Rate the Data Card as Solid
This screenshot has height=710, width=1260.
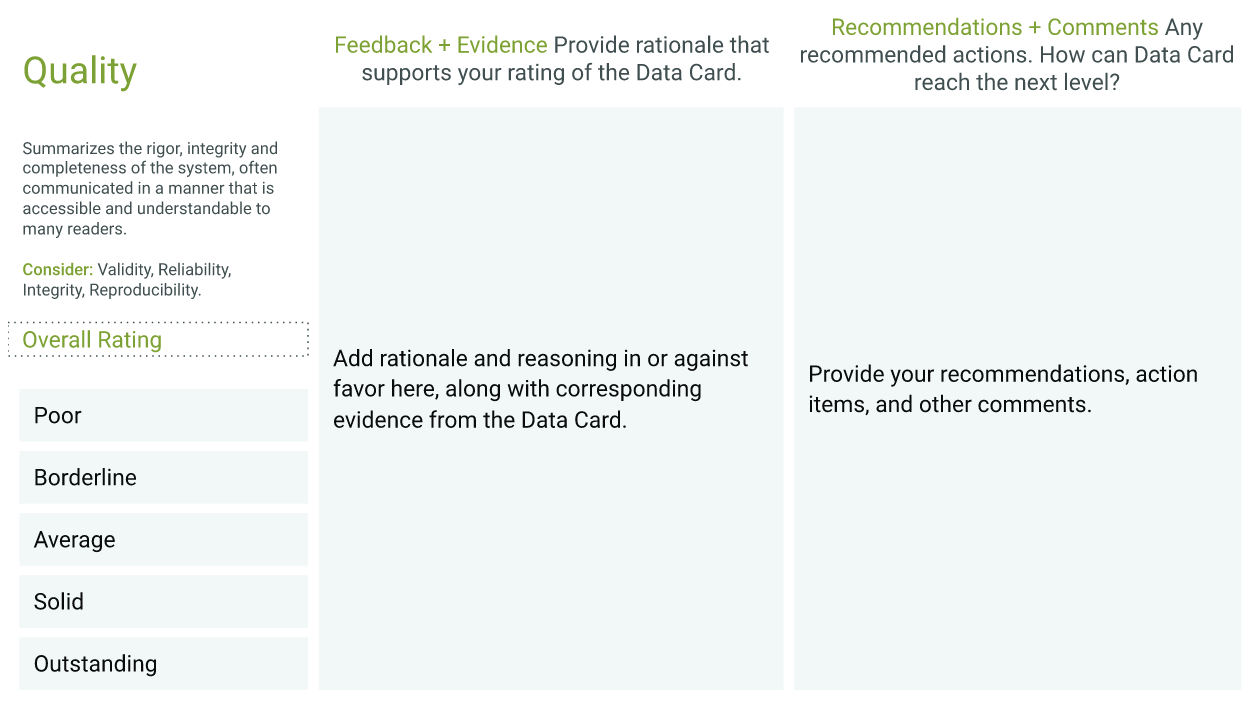point(163,602)
